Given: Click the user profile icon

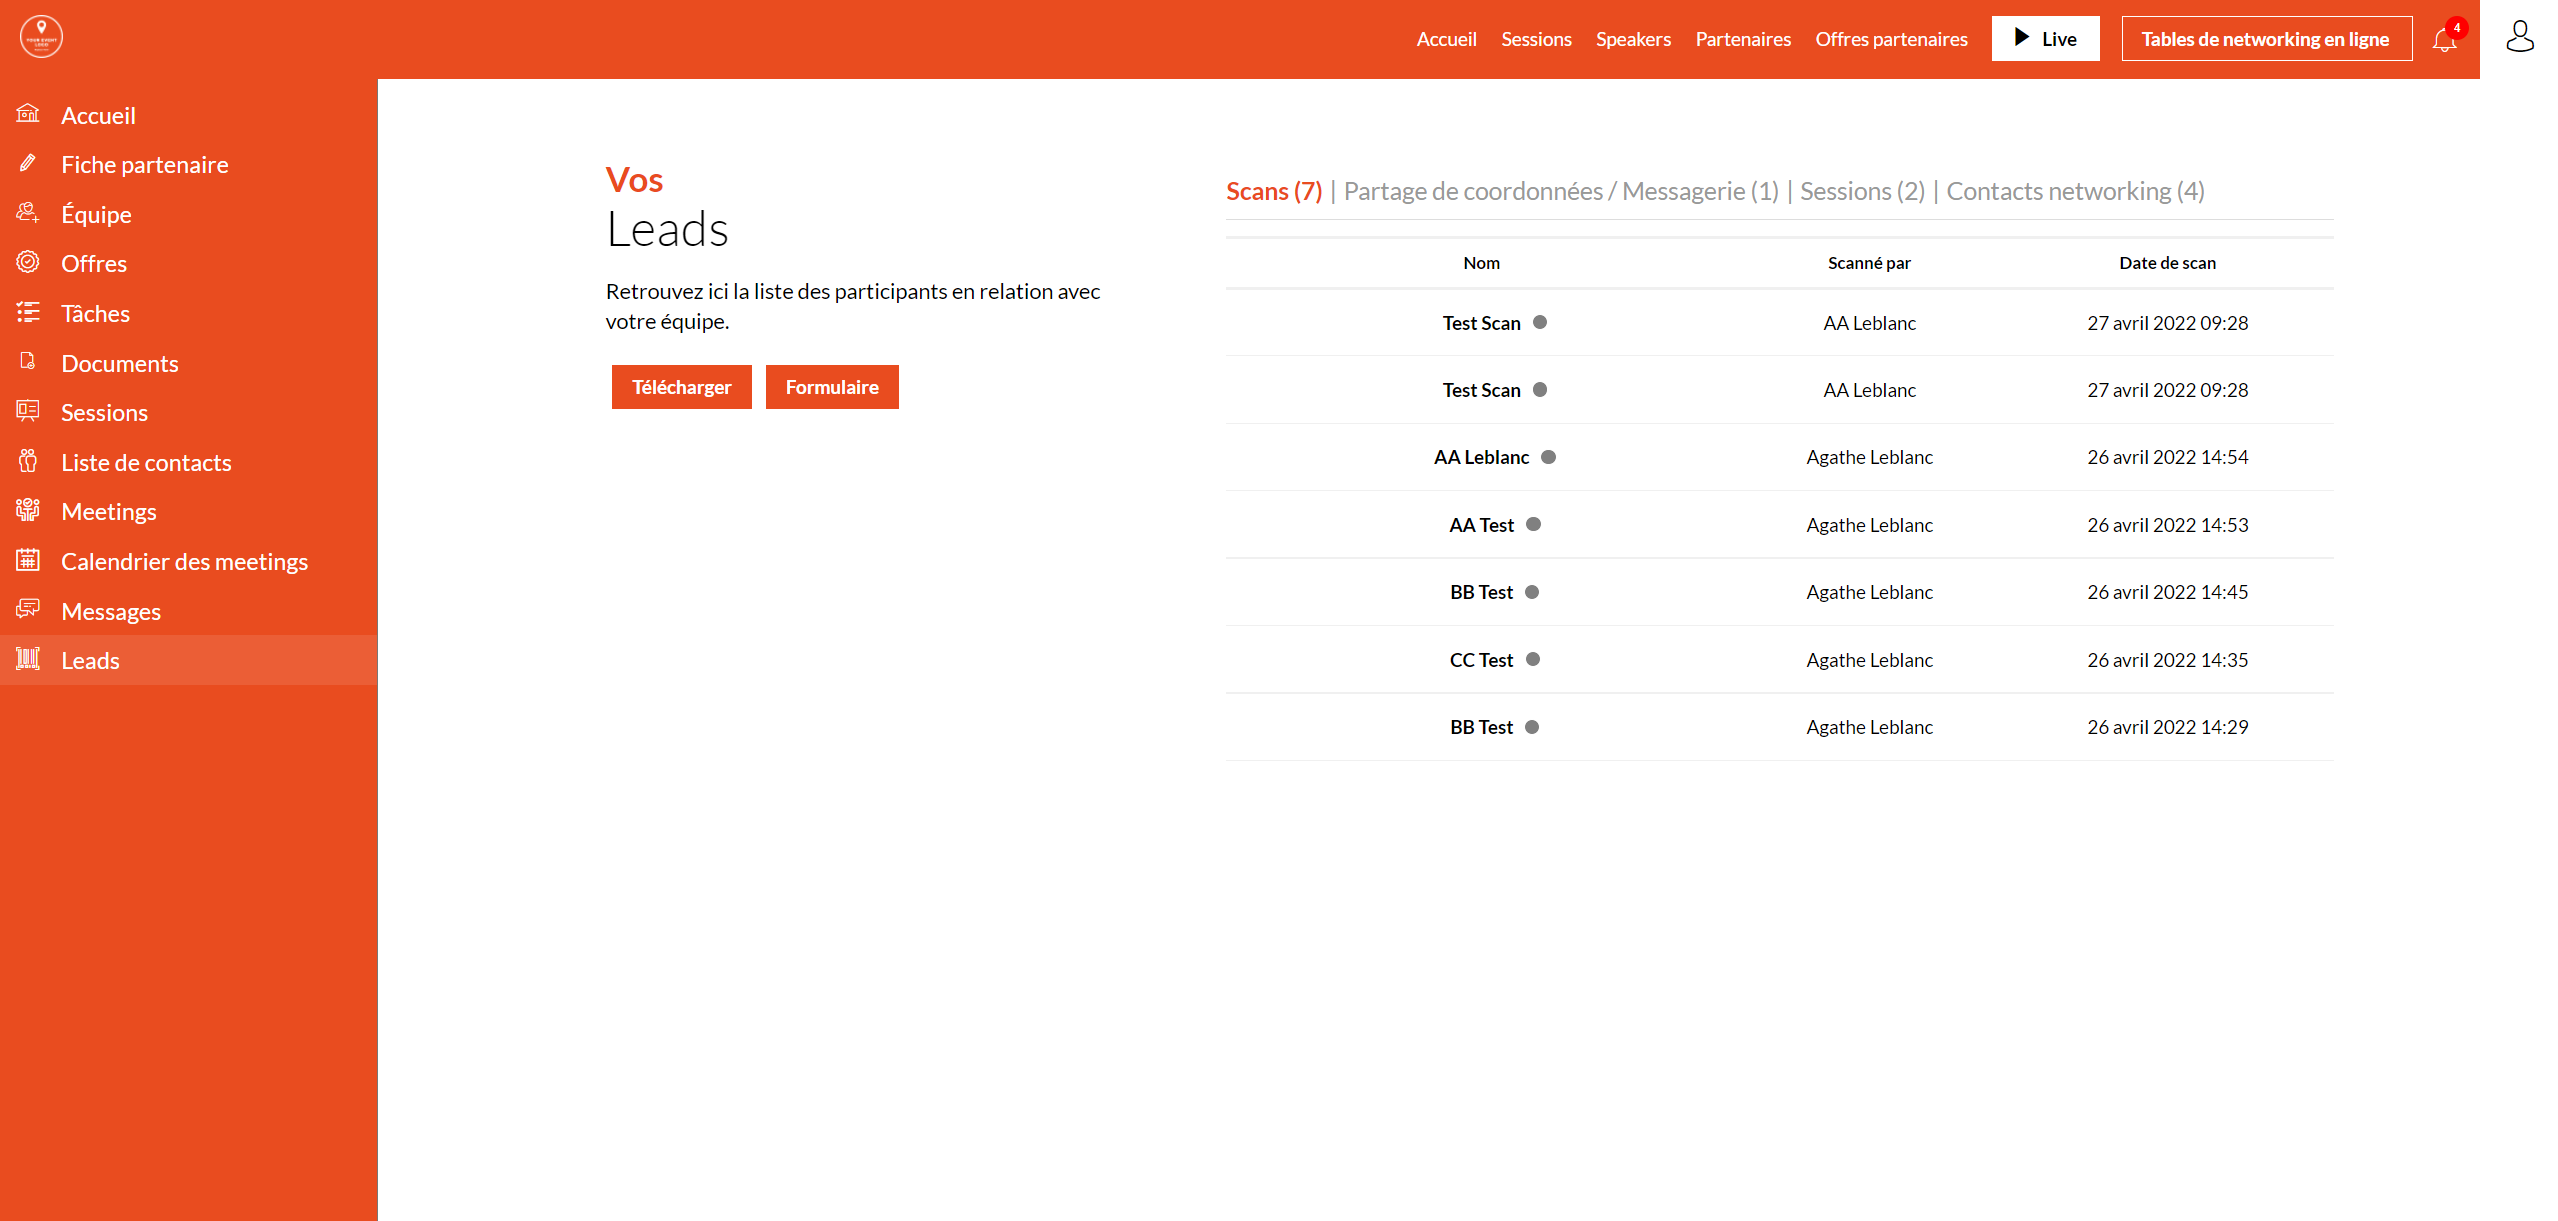Looking at the screenshot, I should 2519,39.
